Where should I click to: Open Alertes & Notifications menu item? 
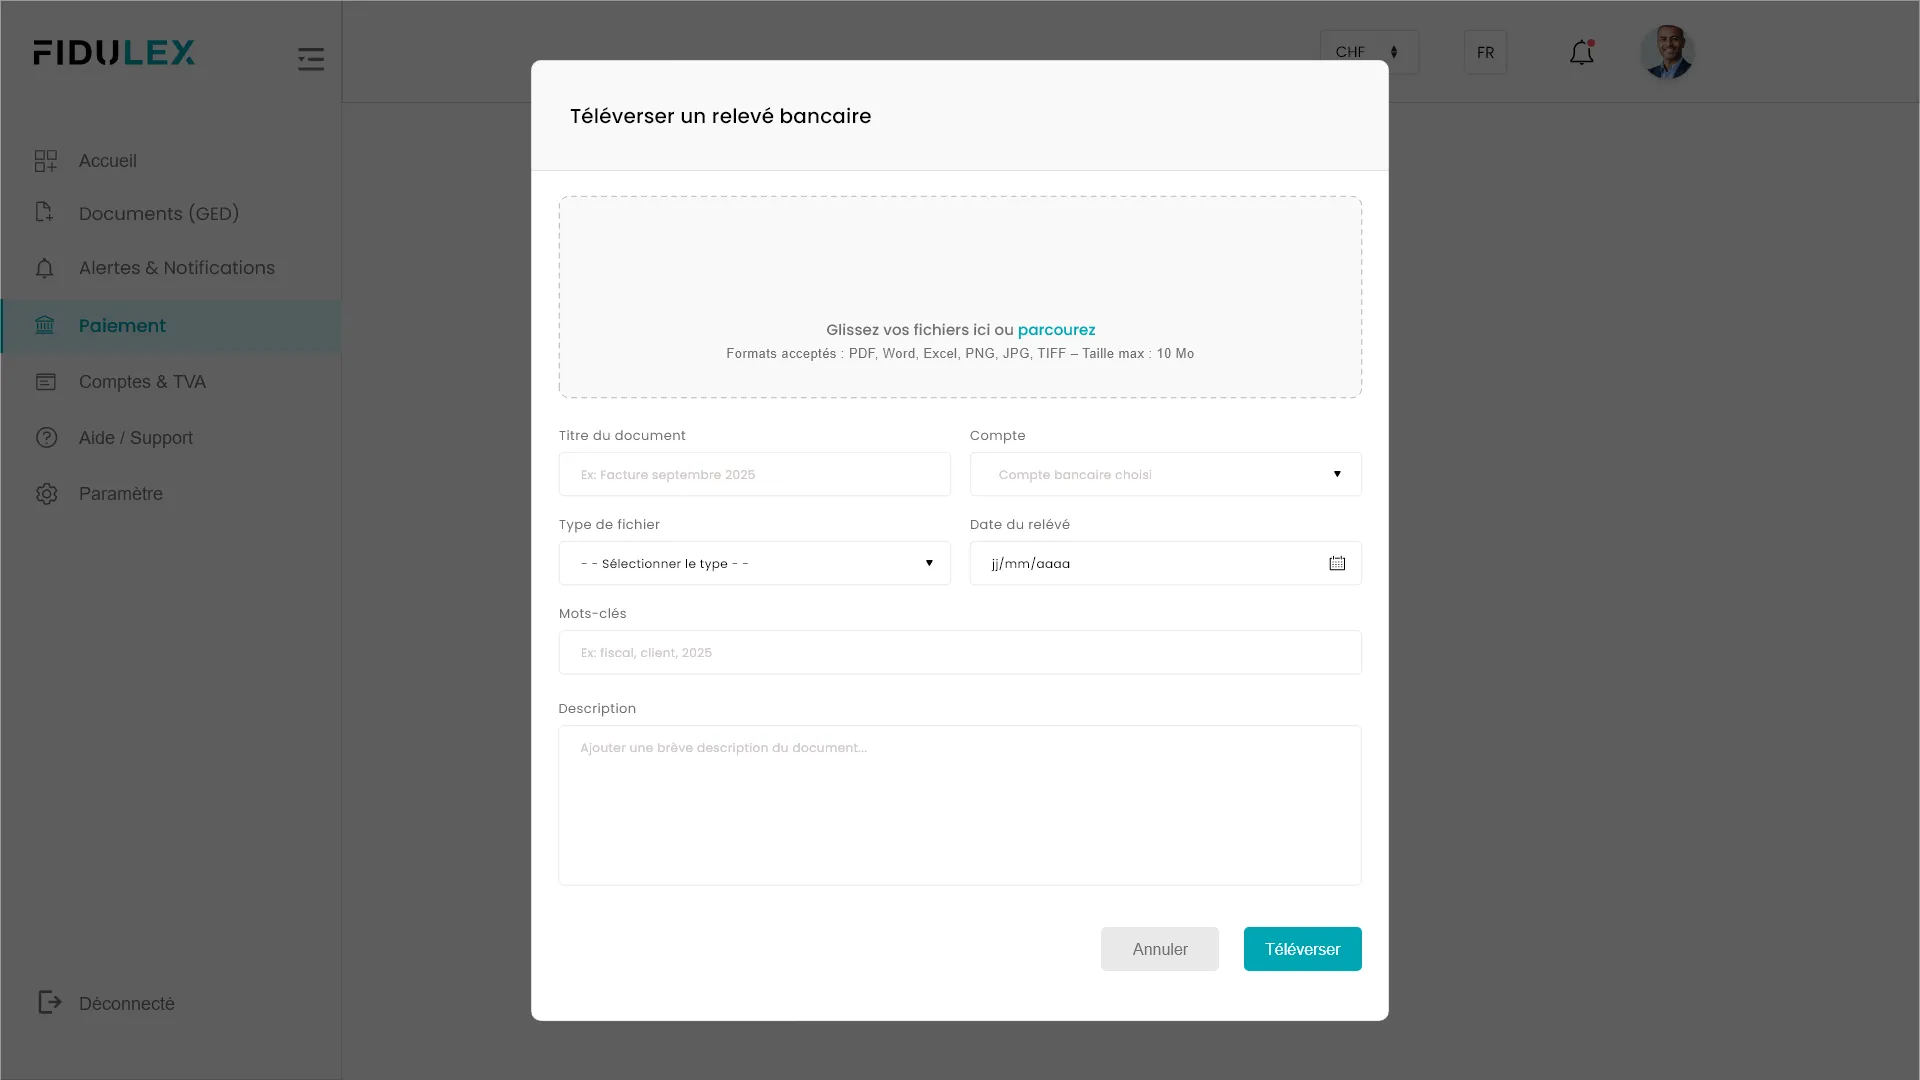[x=176, y=268]
